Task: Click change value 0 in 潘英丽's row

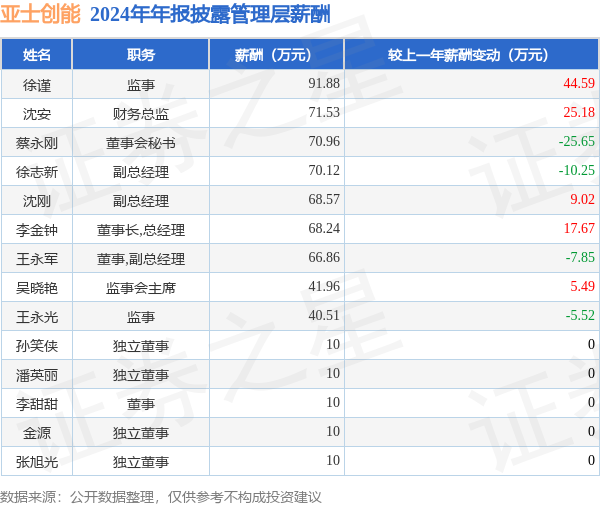Action: tap(591, 374)
